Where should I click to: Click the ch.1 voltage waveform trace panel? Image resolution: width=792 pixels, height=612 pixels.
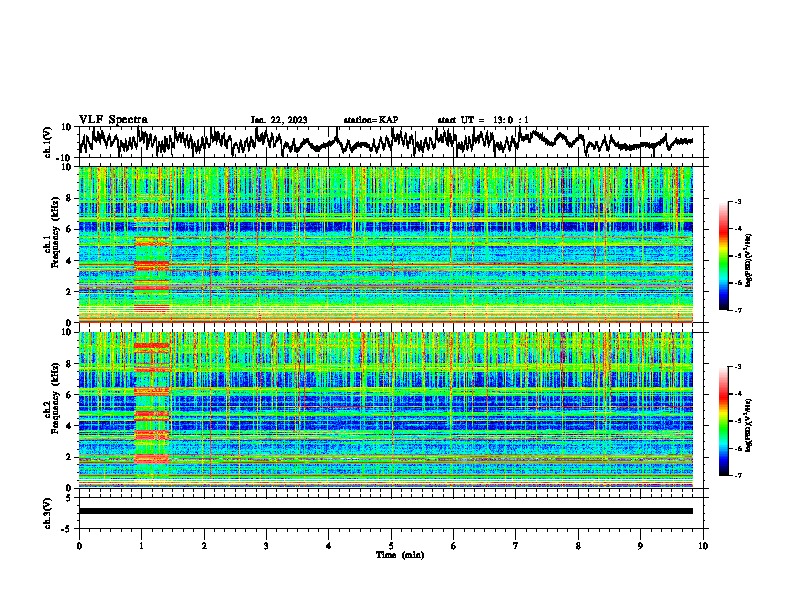[x=393, y=142]
